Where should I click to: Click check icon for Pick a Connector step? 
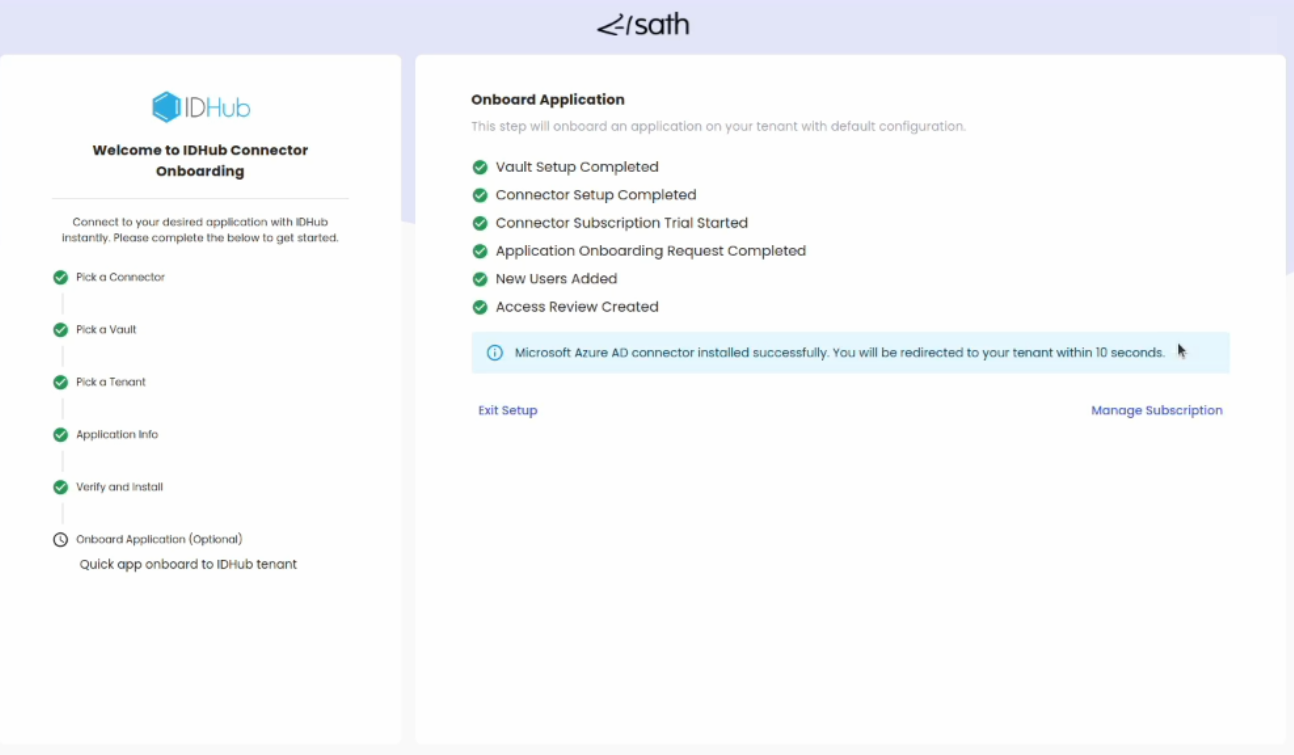(60, 278)
